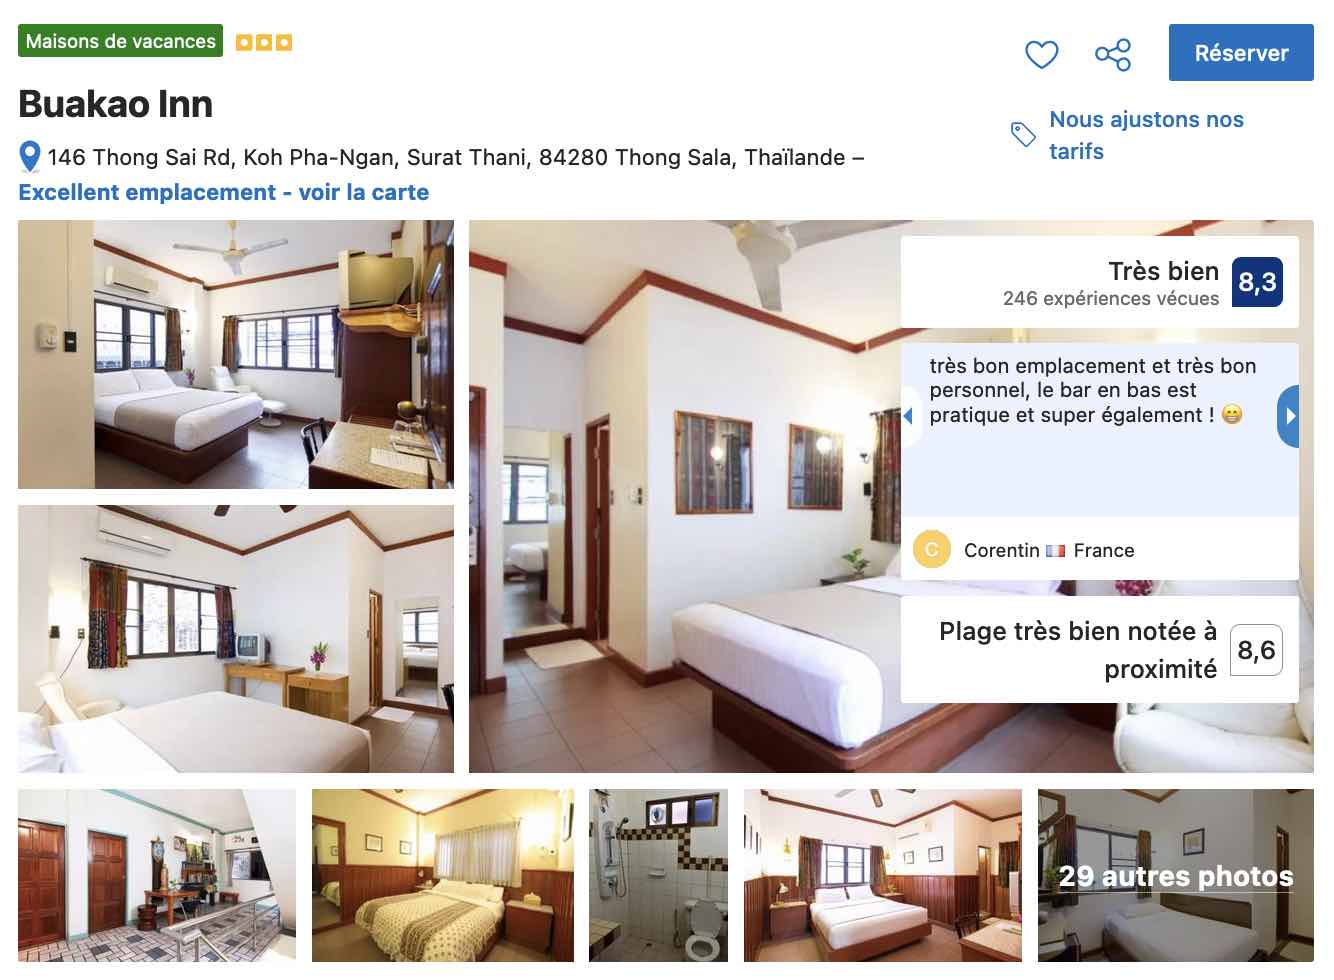1334x980 pixels.
Task: Click the share icon
Action: [x=1112, y=54]
